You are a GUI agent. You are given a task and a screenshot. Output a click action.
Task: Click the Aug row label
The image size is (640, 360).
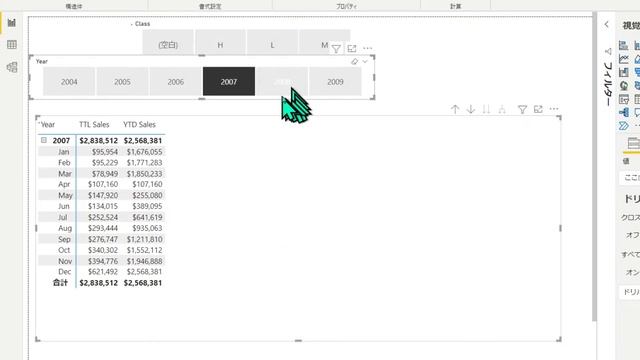64,228
